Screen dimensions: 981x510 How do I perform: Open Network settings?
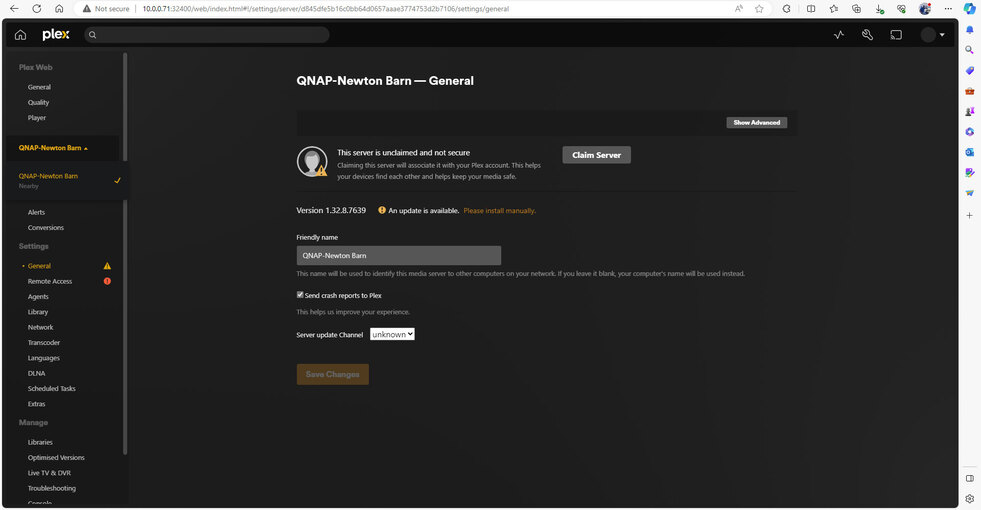41,327
